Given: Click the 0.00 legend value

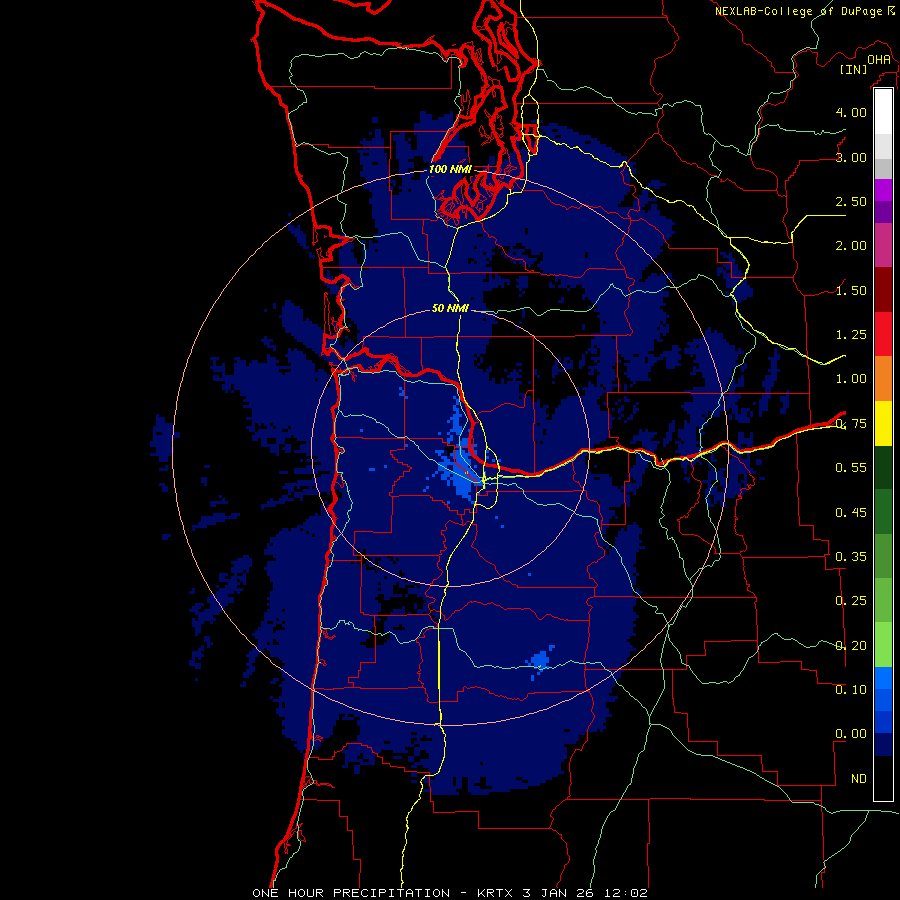Looking at the screenshot, I should 851,734.
